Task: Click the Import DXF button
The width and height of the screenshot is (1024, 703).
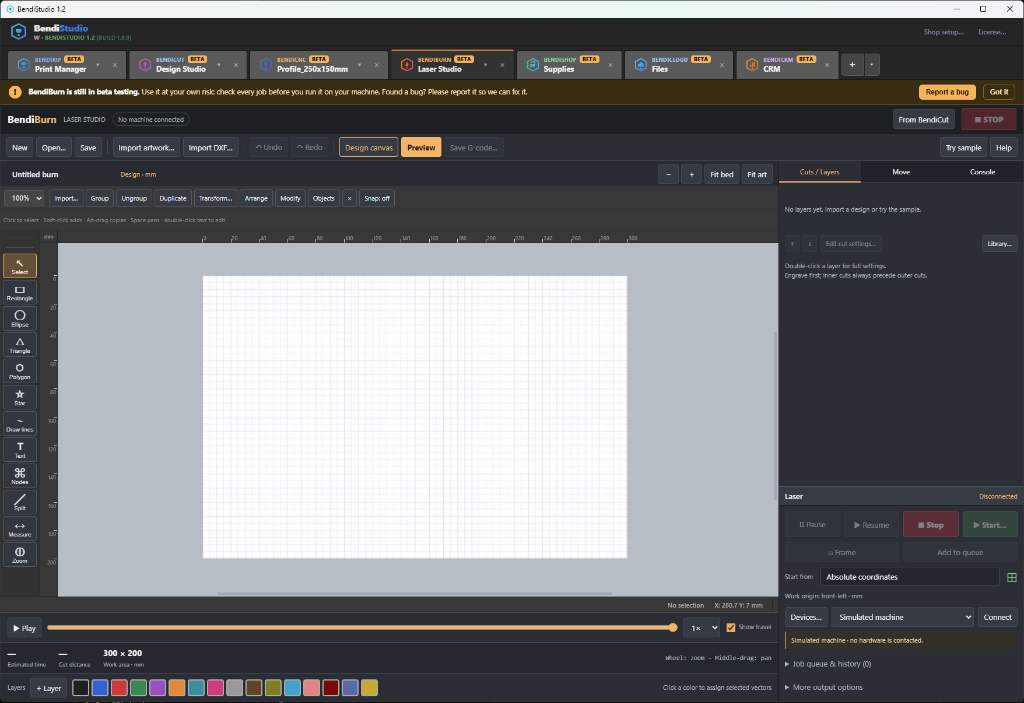Action: [x=210, y=148]
